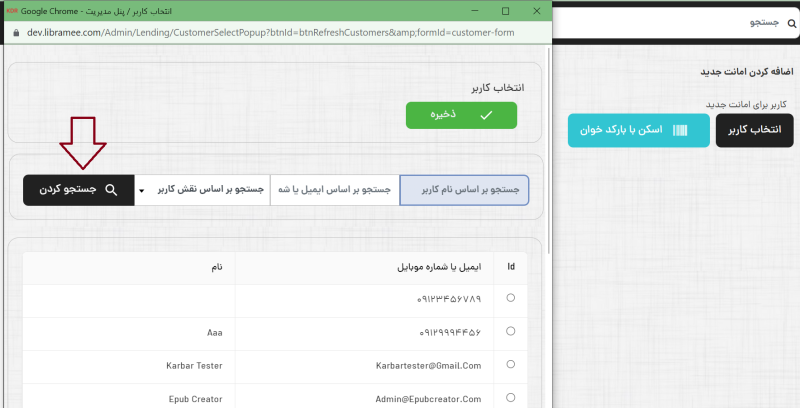
Task: Click the magnifier icon on the جستجو کردن button
Action: (x=111, y=189)
